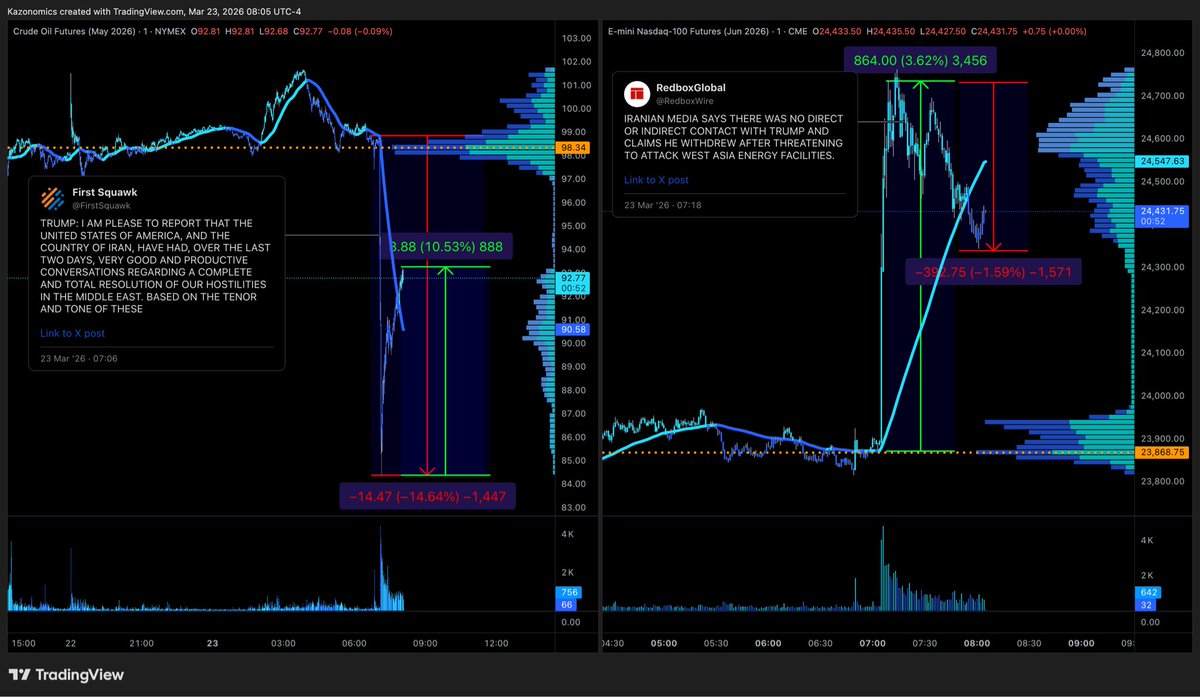Click the orange 23,868.75 price label
This screenshot has height=697, width=1200.
pos(1161,452)
